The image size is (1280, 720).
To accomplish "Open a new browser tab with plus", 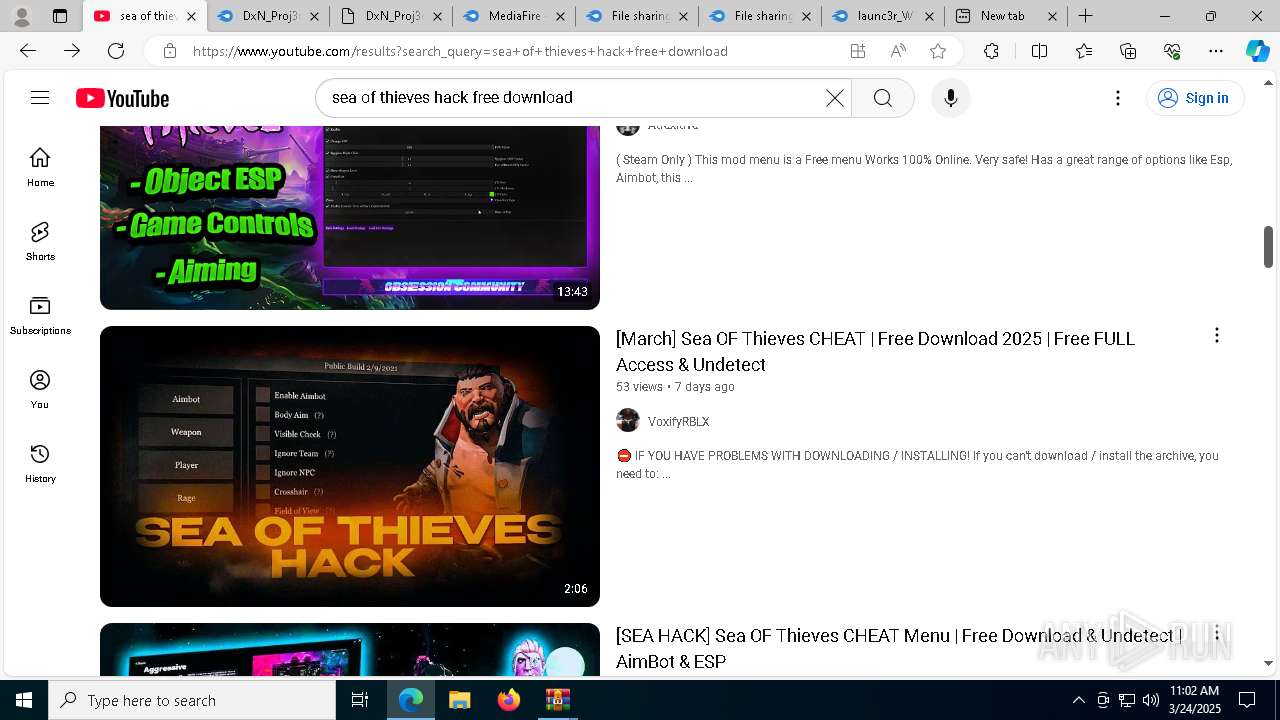I will tap(1085, 16).
